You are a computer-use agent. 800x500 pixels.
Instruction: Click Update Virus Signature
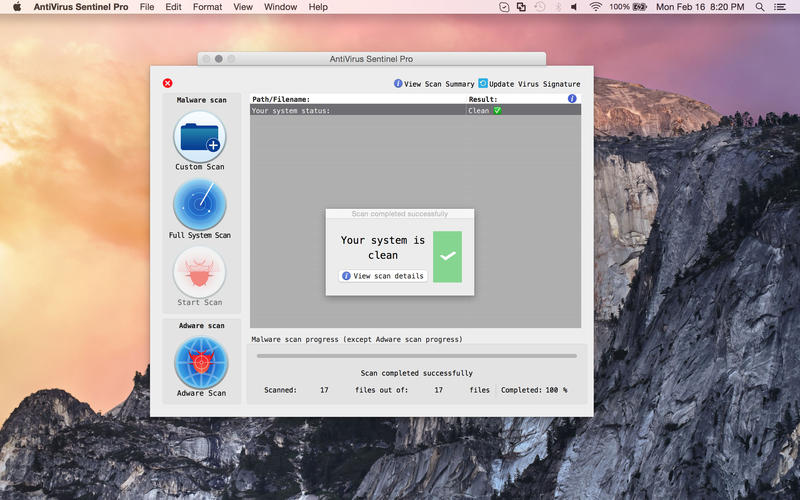tap(529, 84)
